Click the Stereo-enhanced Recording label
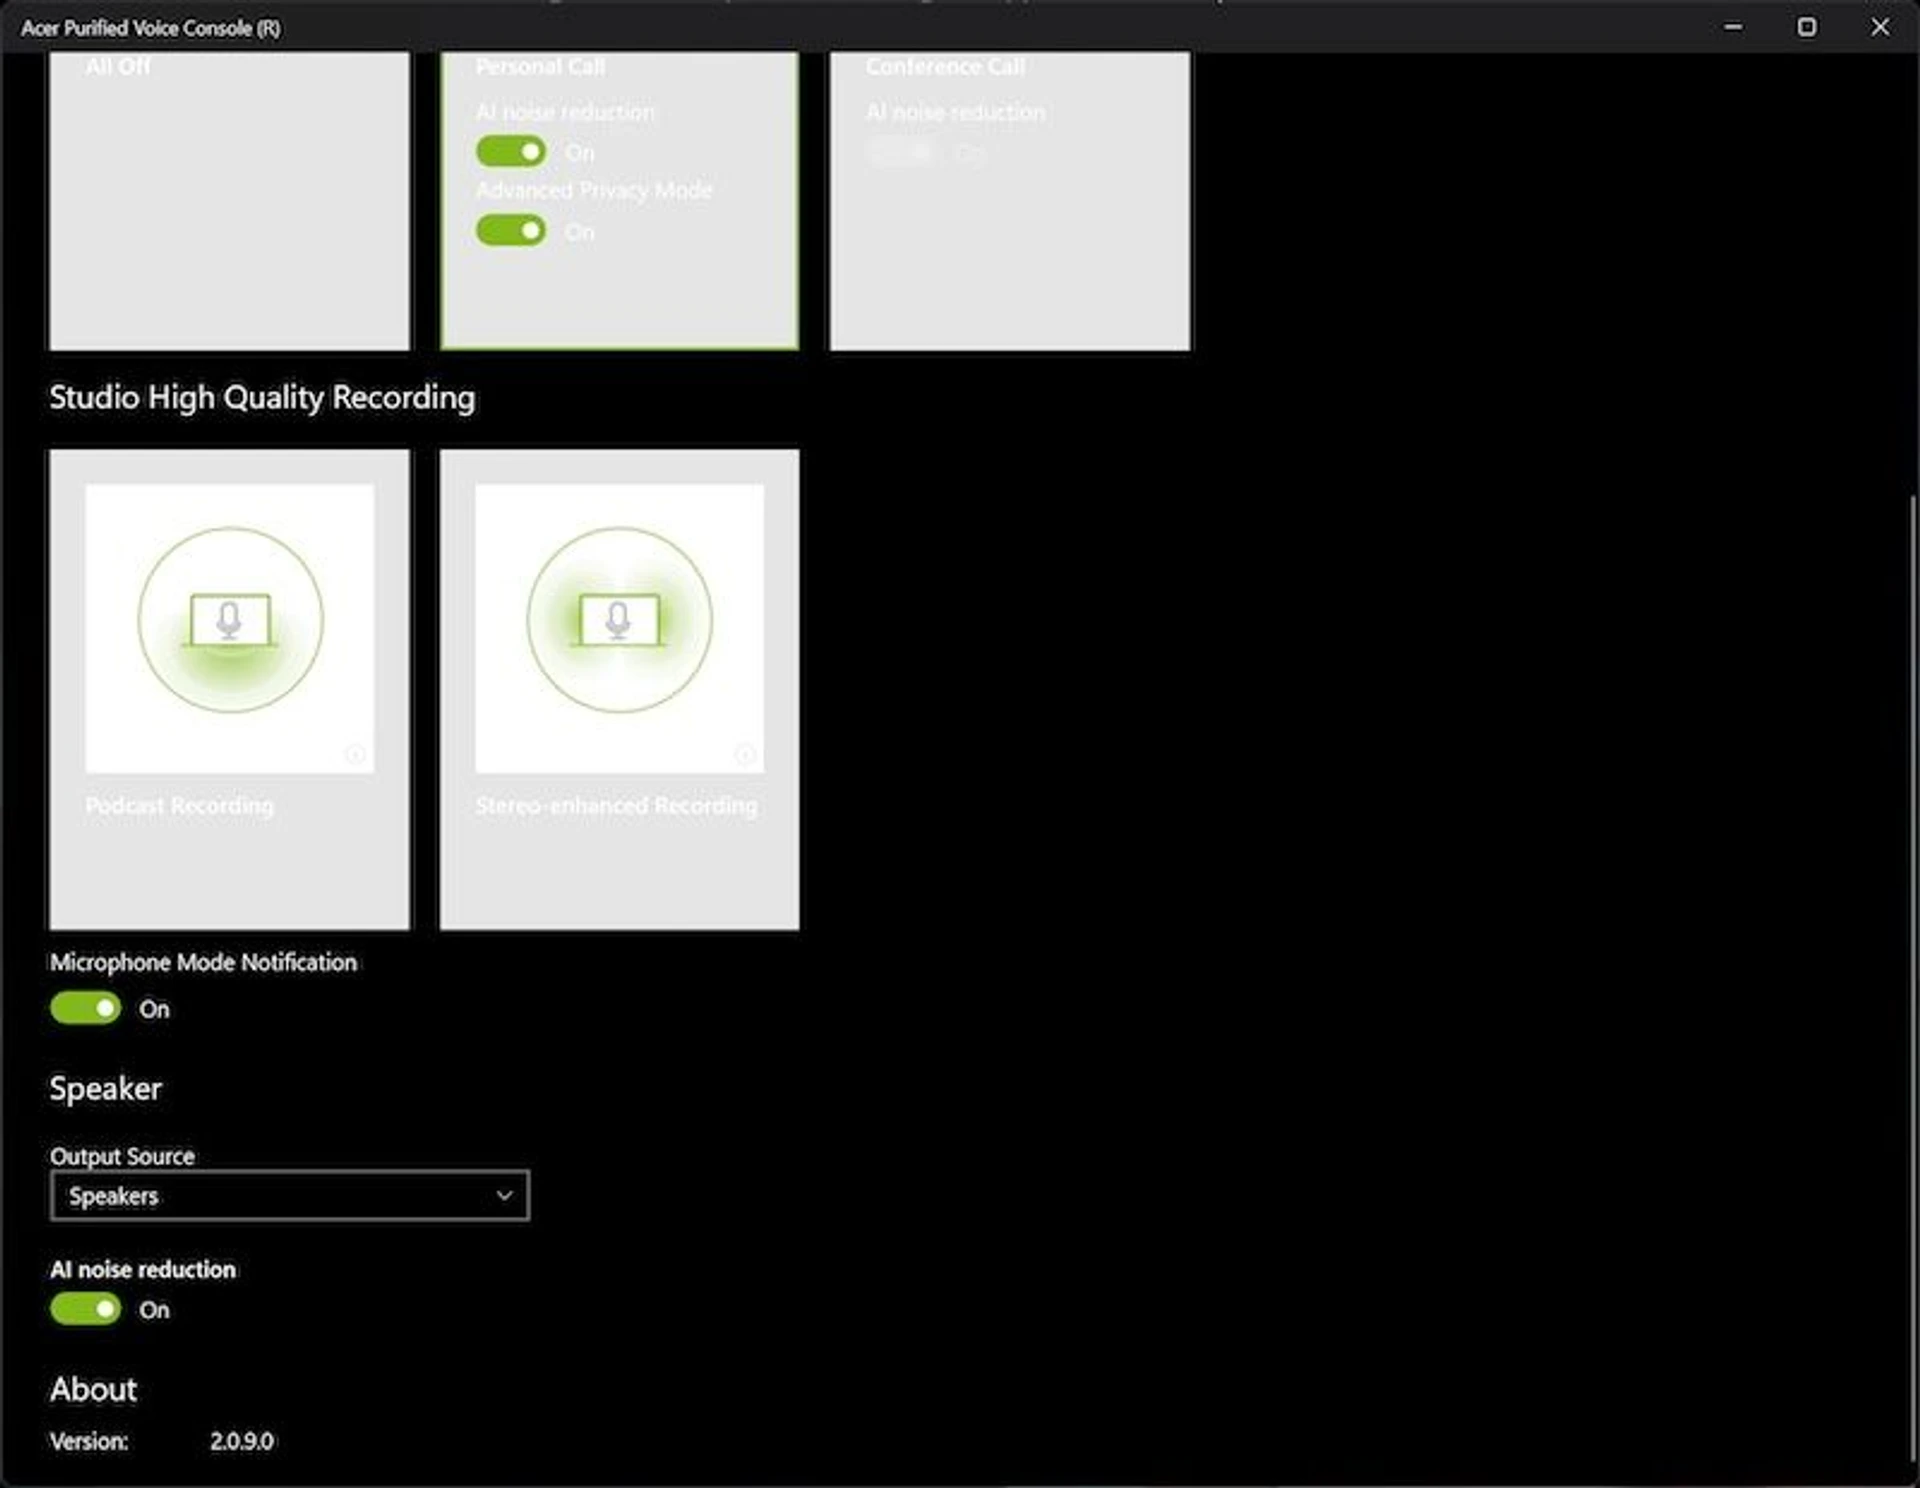Viewport: 1920px width, 1488px height. pos(616,805)
